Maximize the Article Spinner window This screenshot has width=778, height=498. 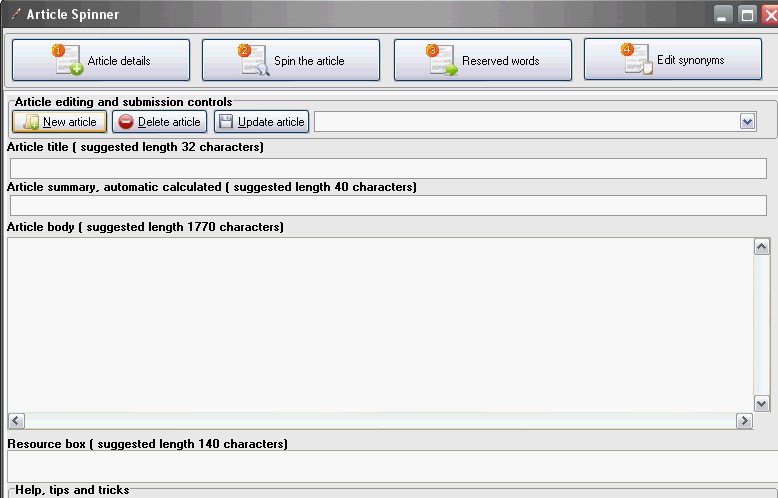(x=747, y=14)
